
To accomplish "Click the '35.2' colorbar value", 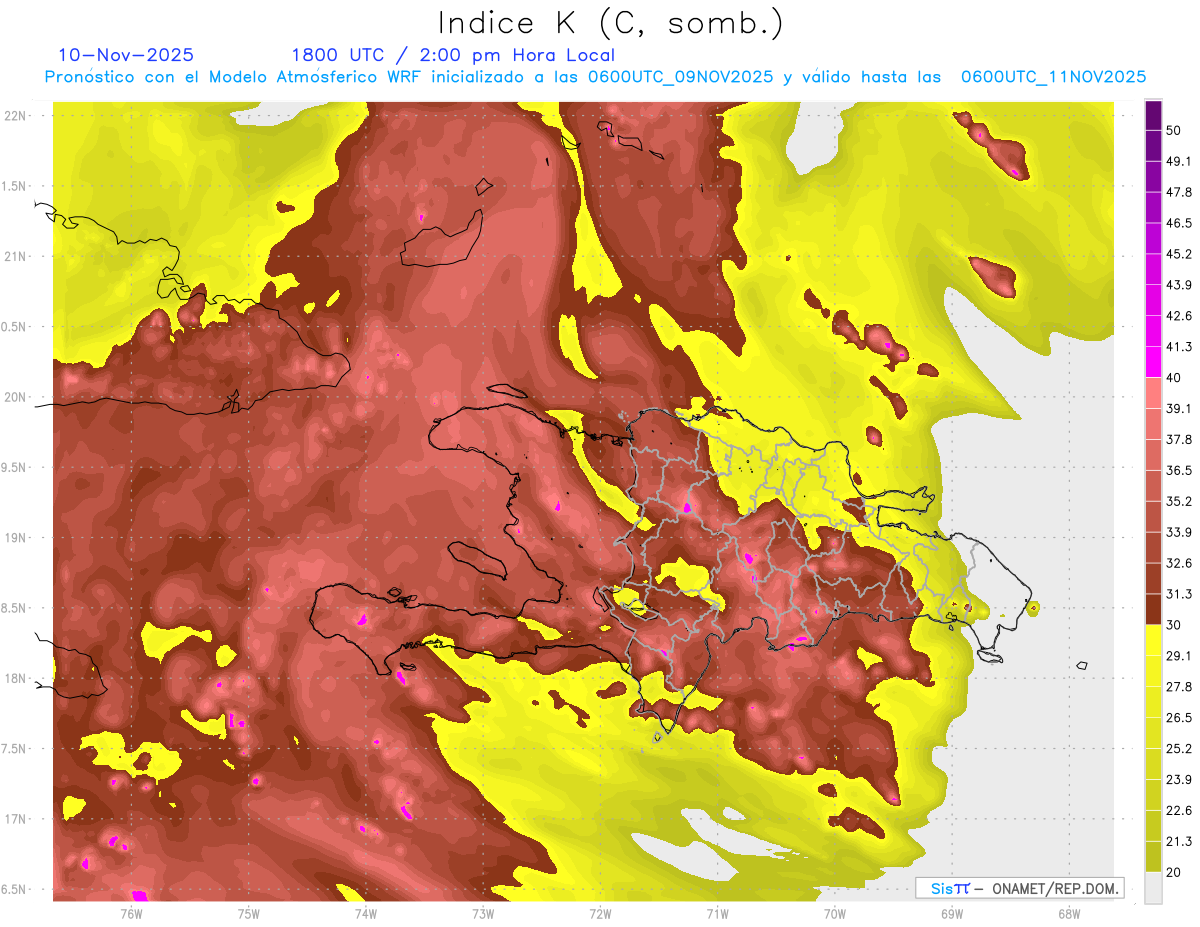I will tap(1178, 501).
